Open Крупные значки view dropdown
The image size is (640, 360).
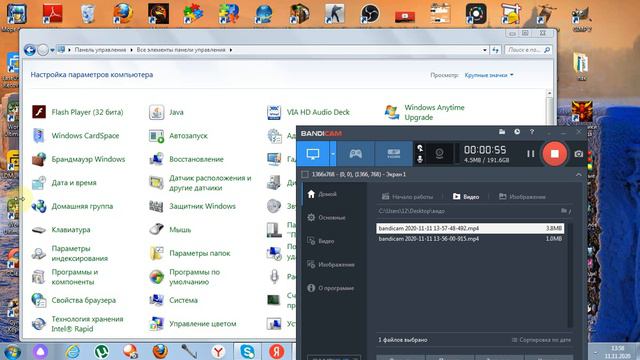489,75
